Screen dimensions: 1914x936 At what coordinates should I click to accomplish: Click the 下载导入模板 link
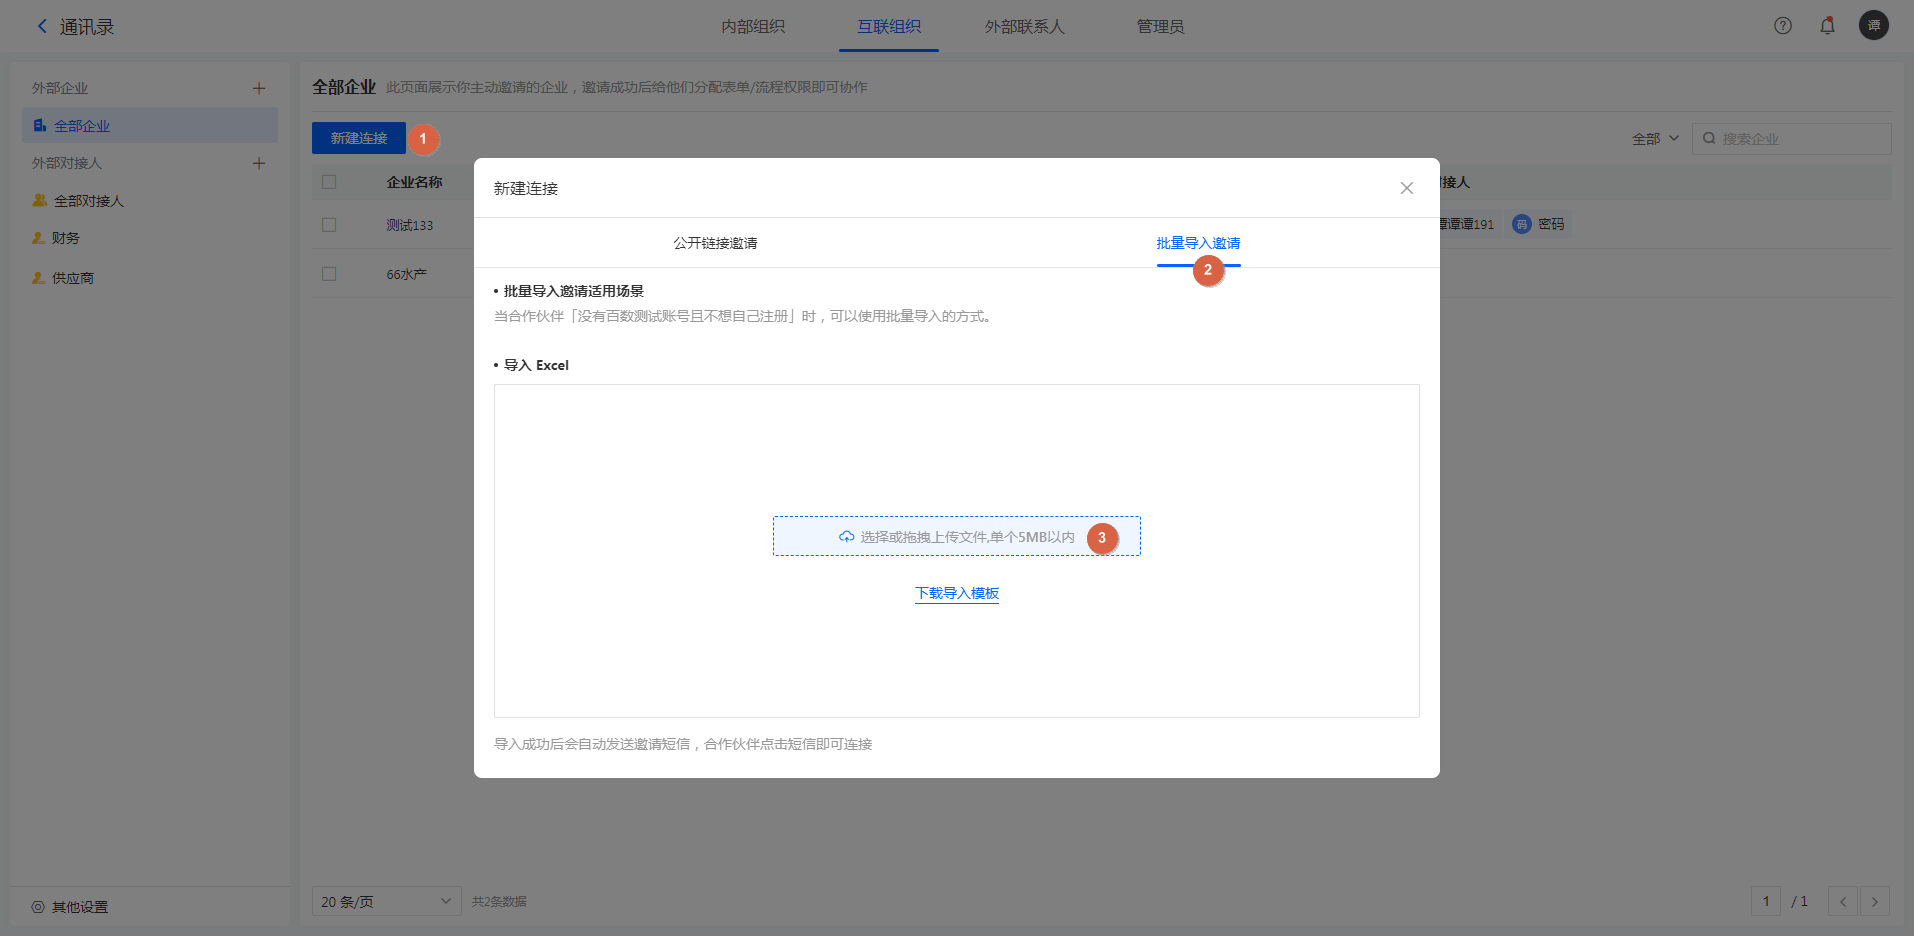957,593
